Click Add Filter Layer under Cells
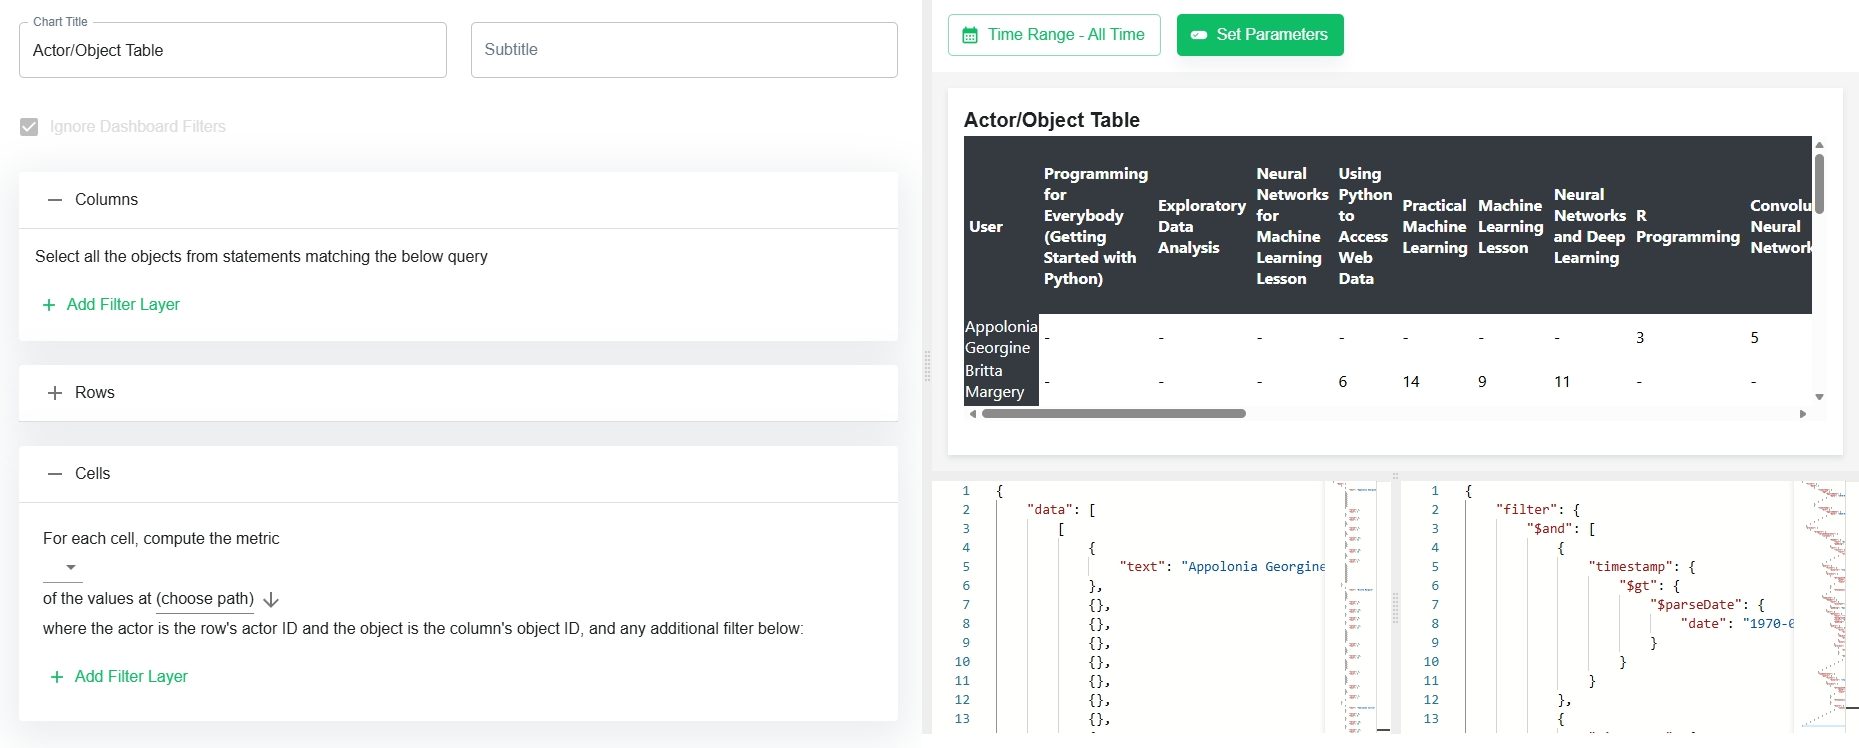 [x=131, y=677]
